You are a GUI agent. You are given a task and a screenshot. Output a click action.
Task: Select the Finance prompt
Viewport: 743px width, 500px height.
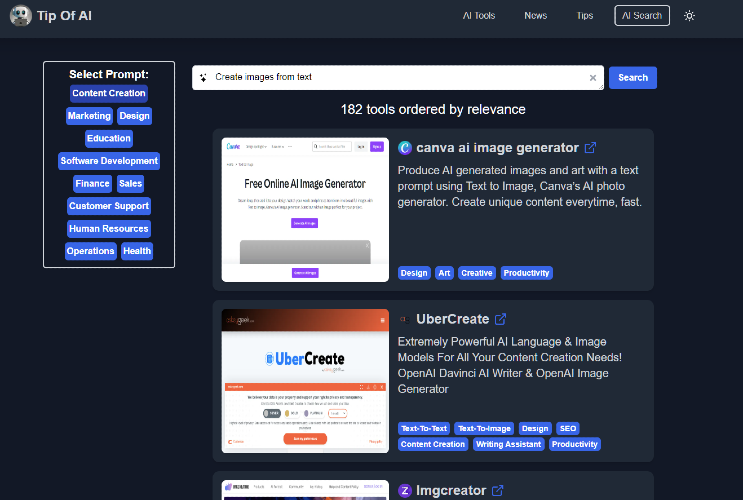(92, 184)
